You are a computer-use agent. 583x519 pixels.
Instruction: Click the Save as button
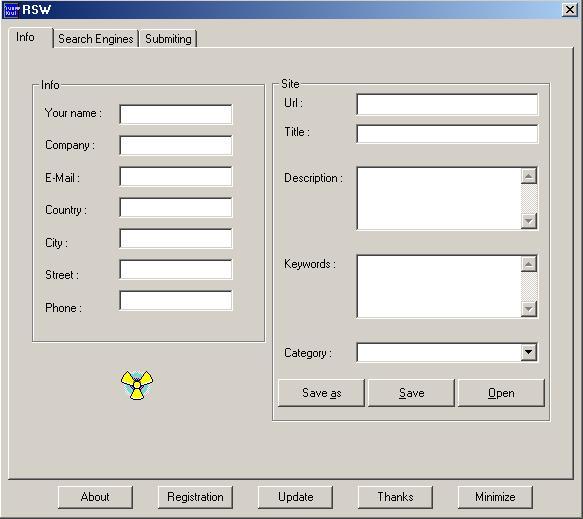click(x=321, y=393)
